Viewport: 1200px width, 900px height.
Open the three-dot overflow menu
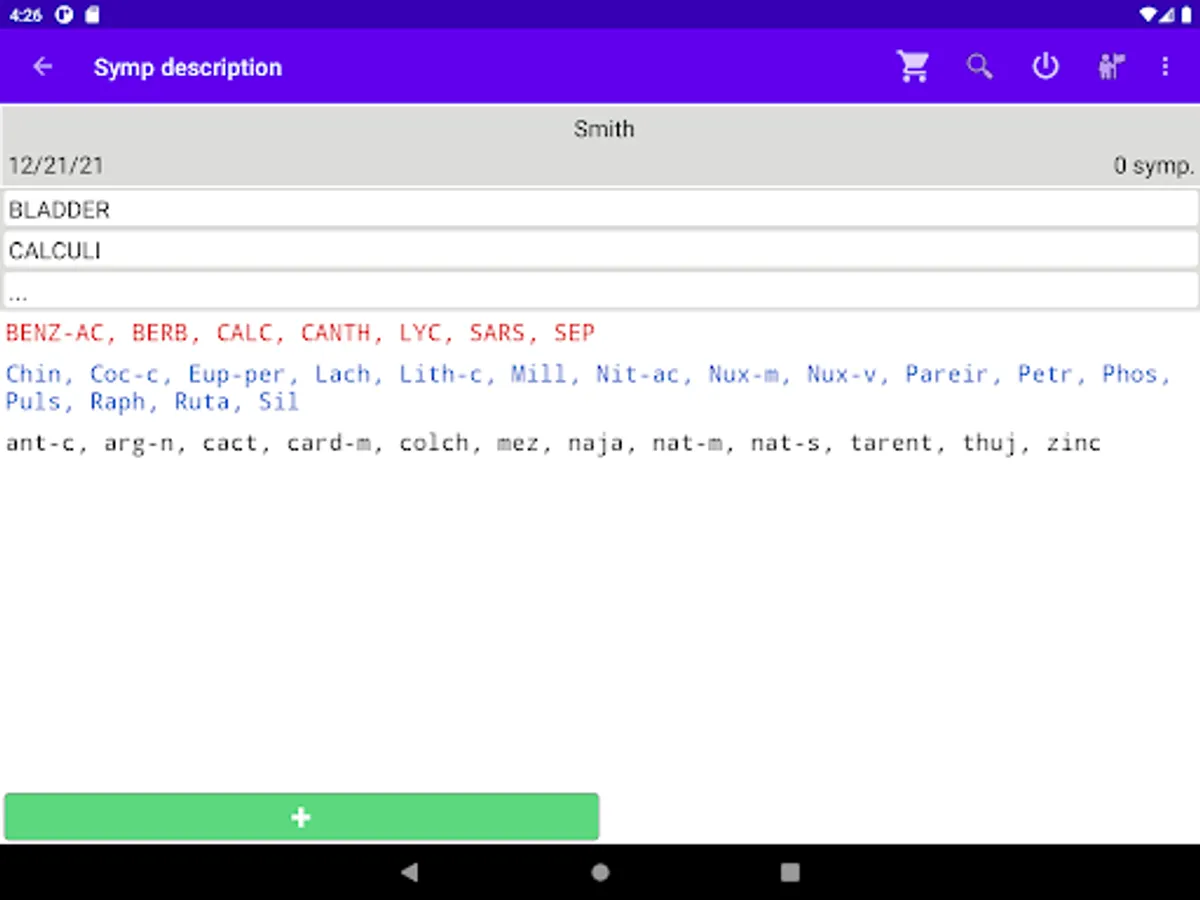[1165, 67]
